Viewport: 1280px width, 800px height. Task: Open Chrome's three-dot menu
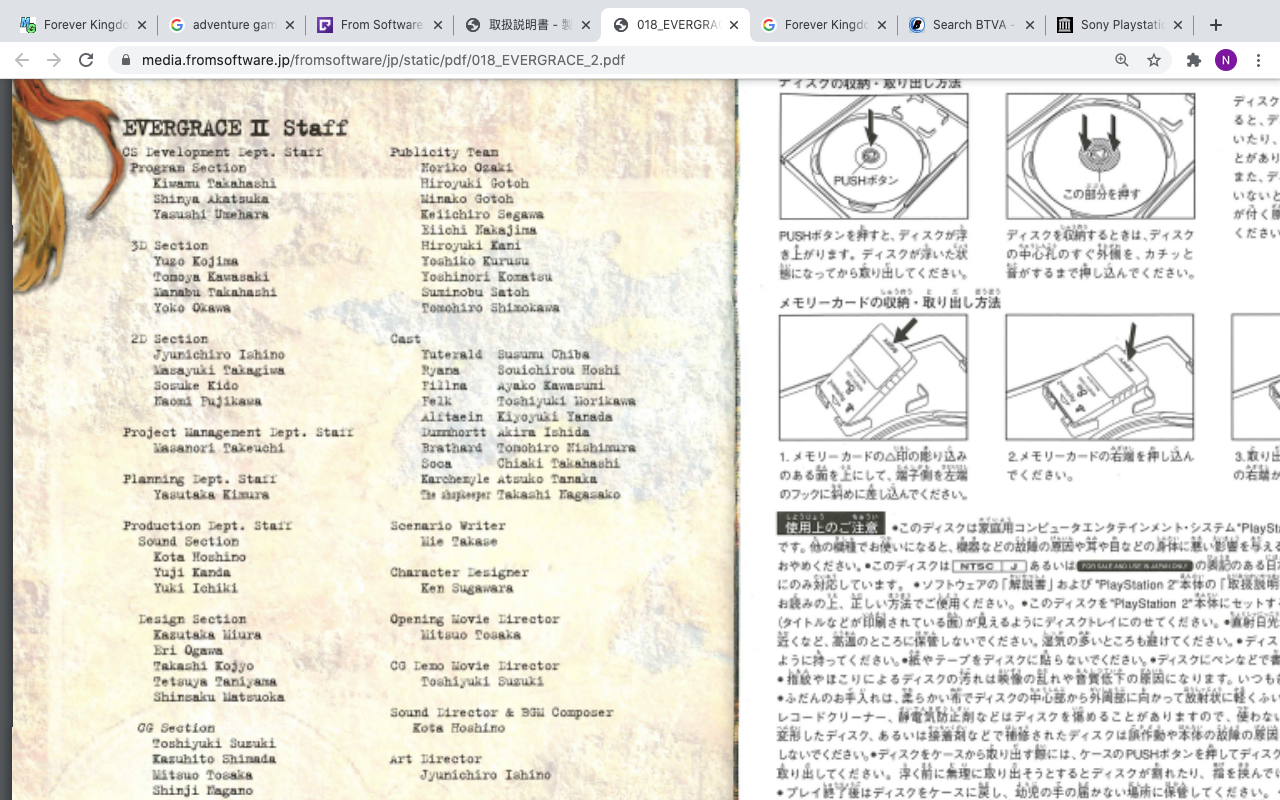[x=1258, y=60]
